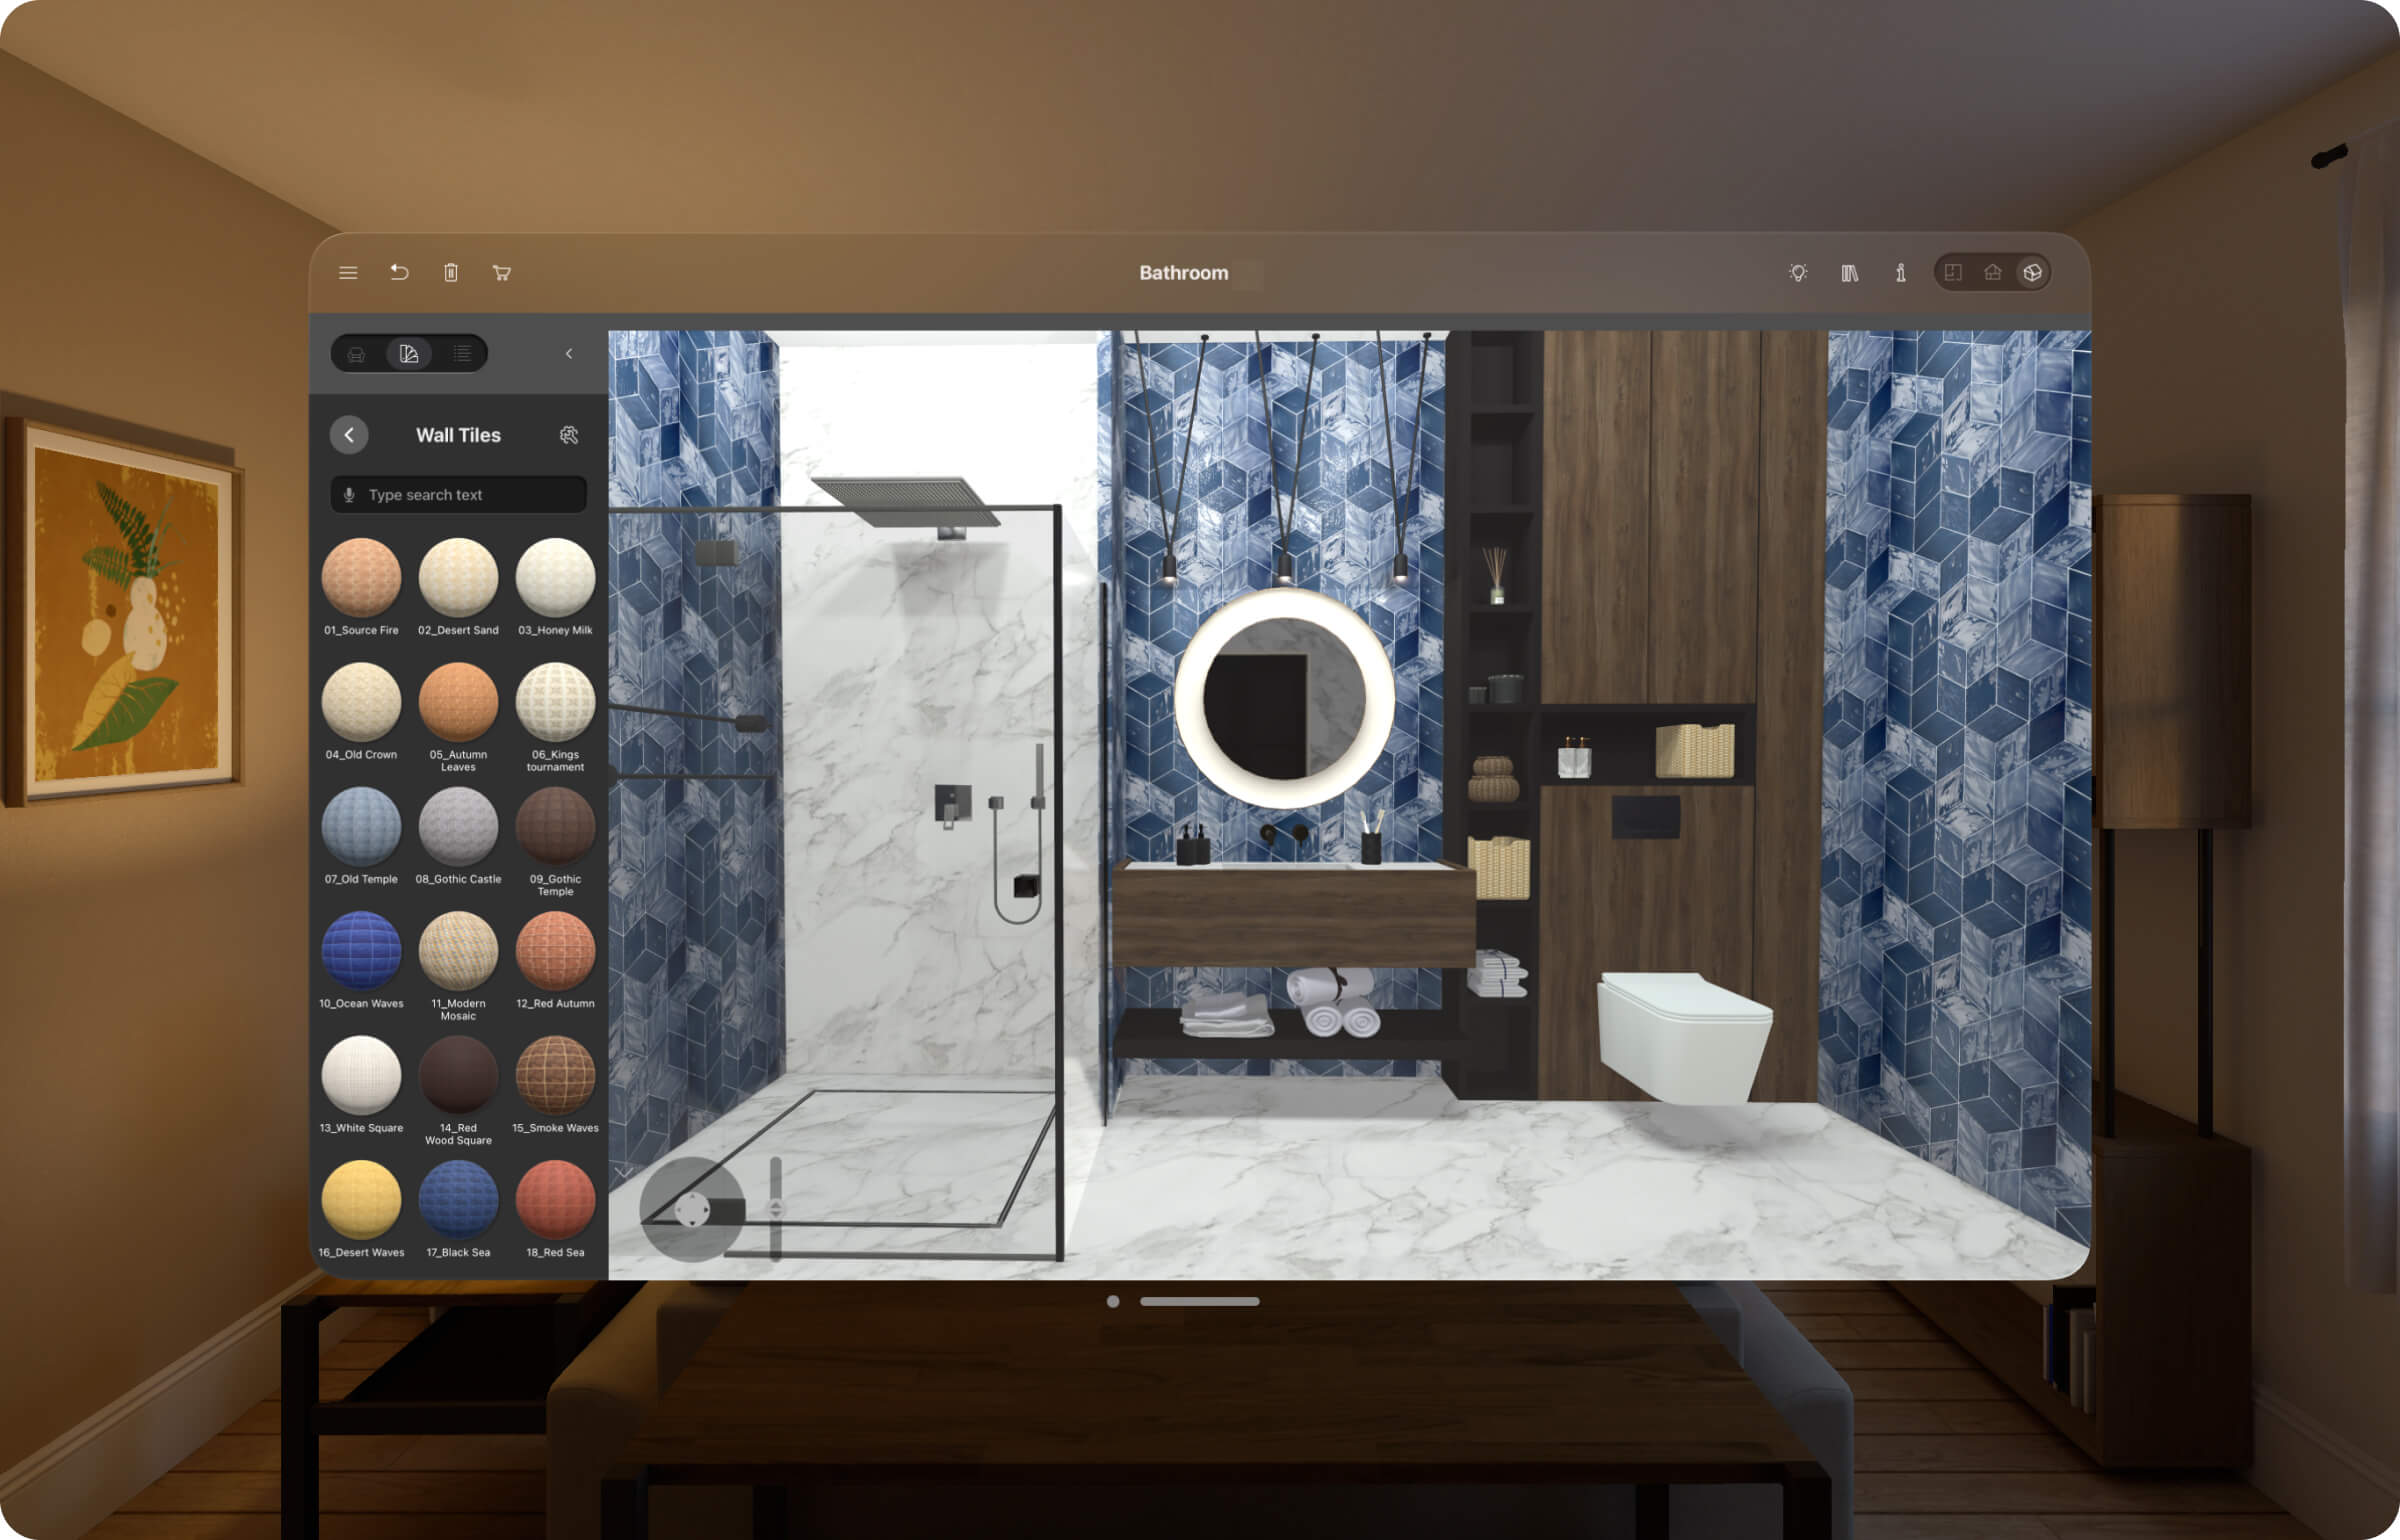Select the human figure/scale icon
Screen dimensions: 2400x1540
point(1900,271)
